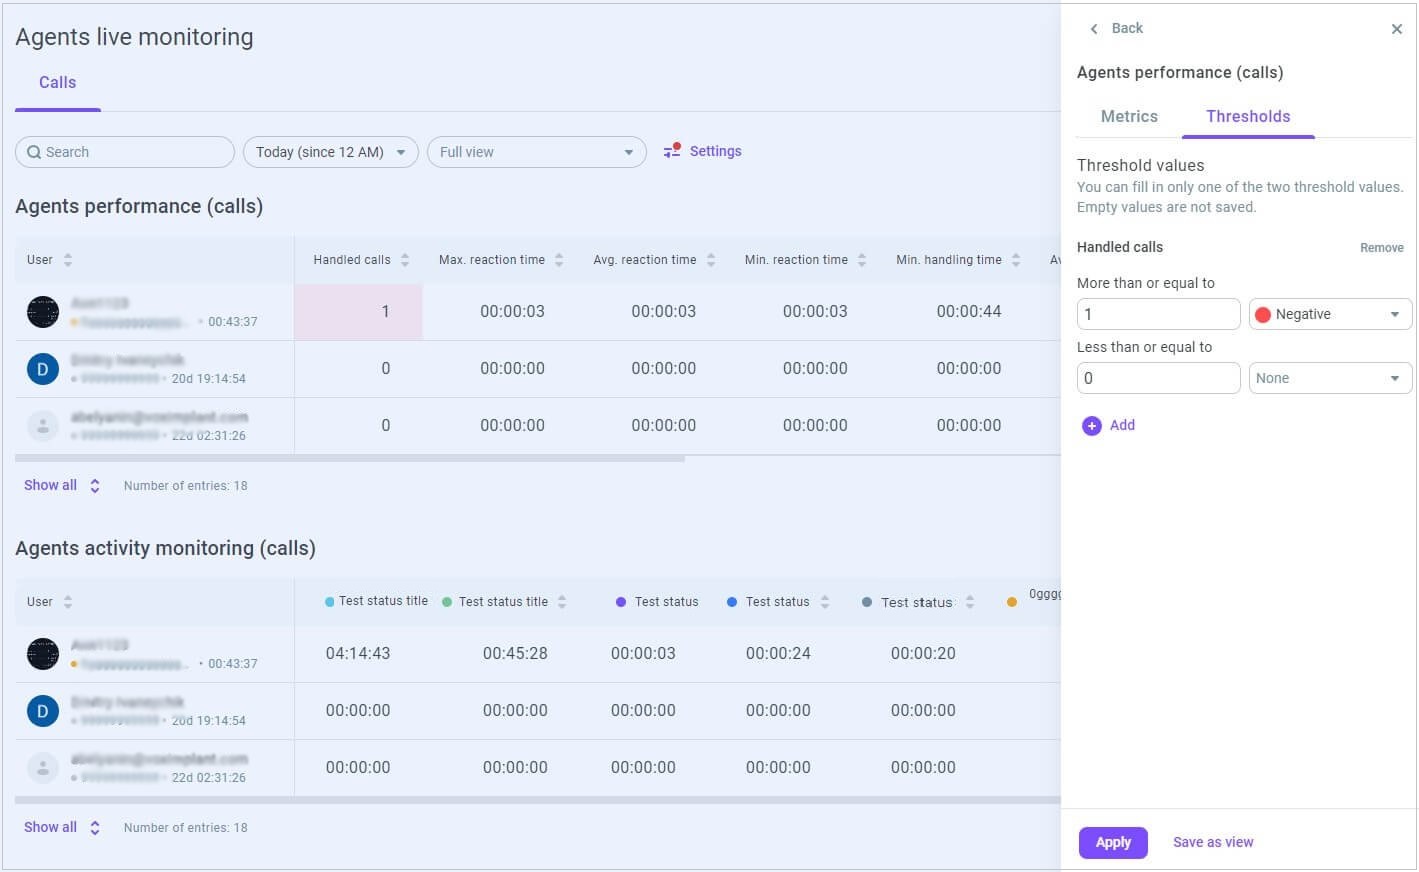Screen dimensions: 1419x872
Task: Sort by Min. handling time
Action: [x=1016, y=260]
